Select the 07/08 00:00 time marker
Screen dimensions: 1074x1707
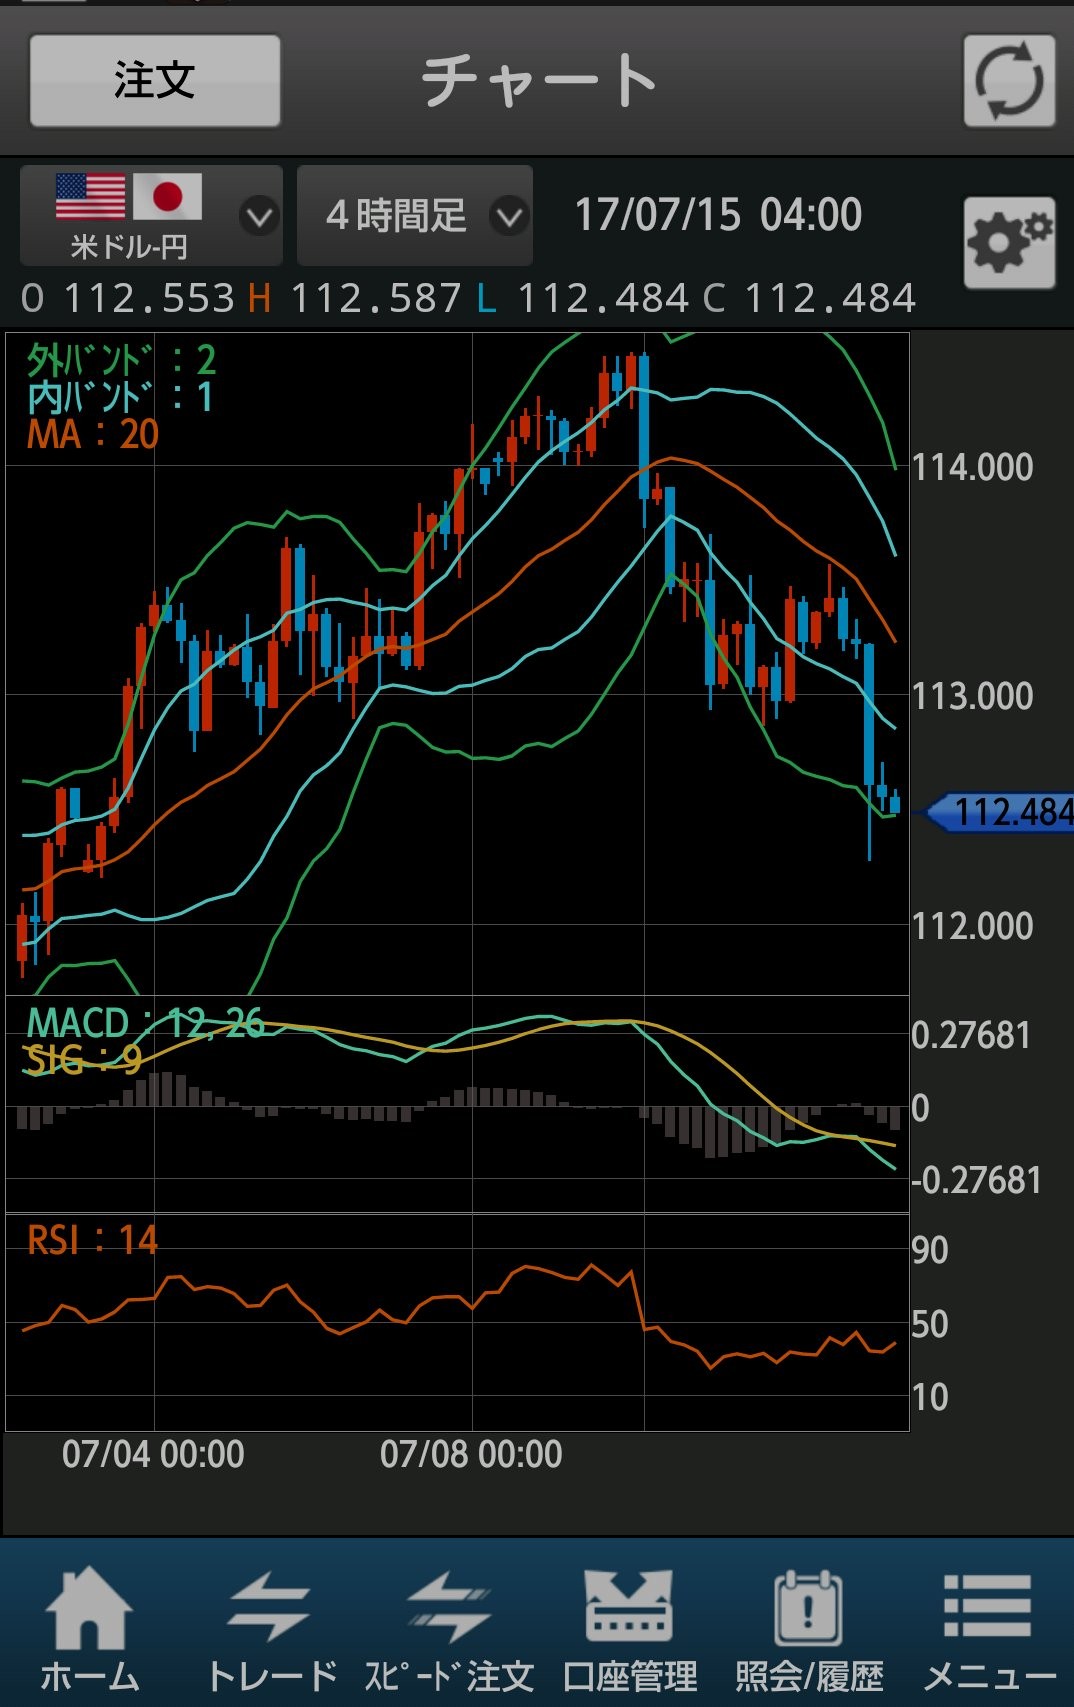(x=471, y=1454)
